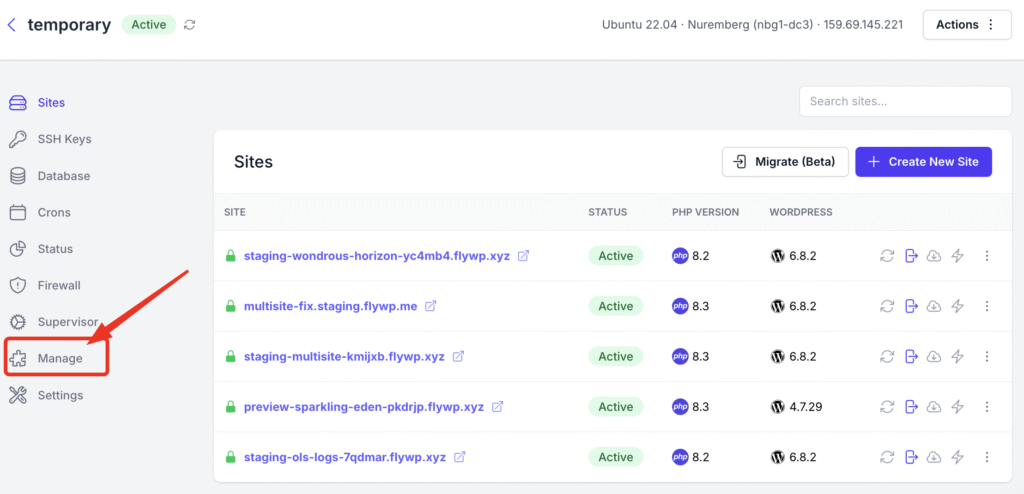This screenshot has width=1024, height=494.
Task: Click Migrate (Beta) button
Action: click(x=785, y=162)
